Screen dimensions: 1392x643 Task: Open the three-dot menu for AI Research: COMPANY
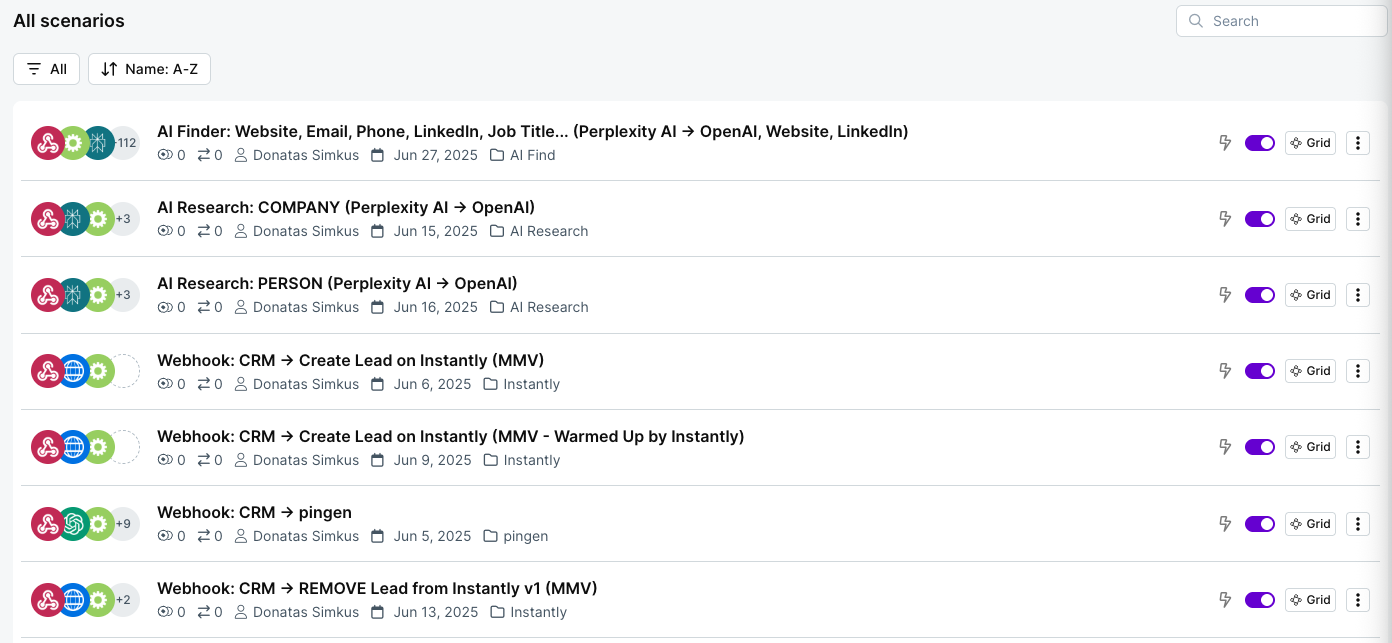coord(1357,218)
